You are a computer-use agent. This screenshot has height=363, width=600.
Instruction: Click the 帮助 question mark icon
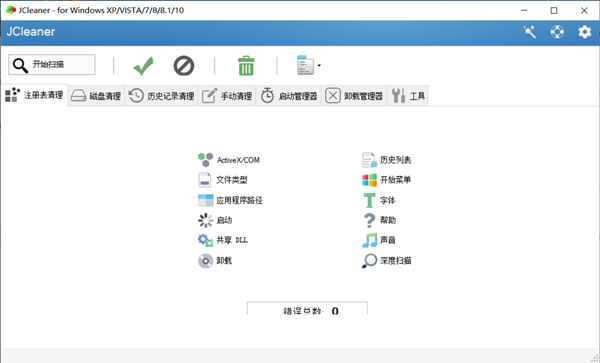tap(369, 220)
